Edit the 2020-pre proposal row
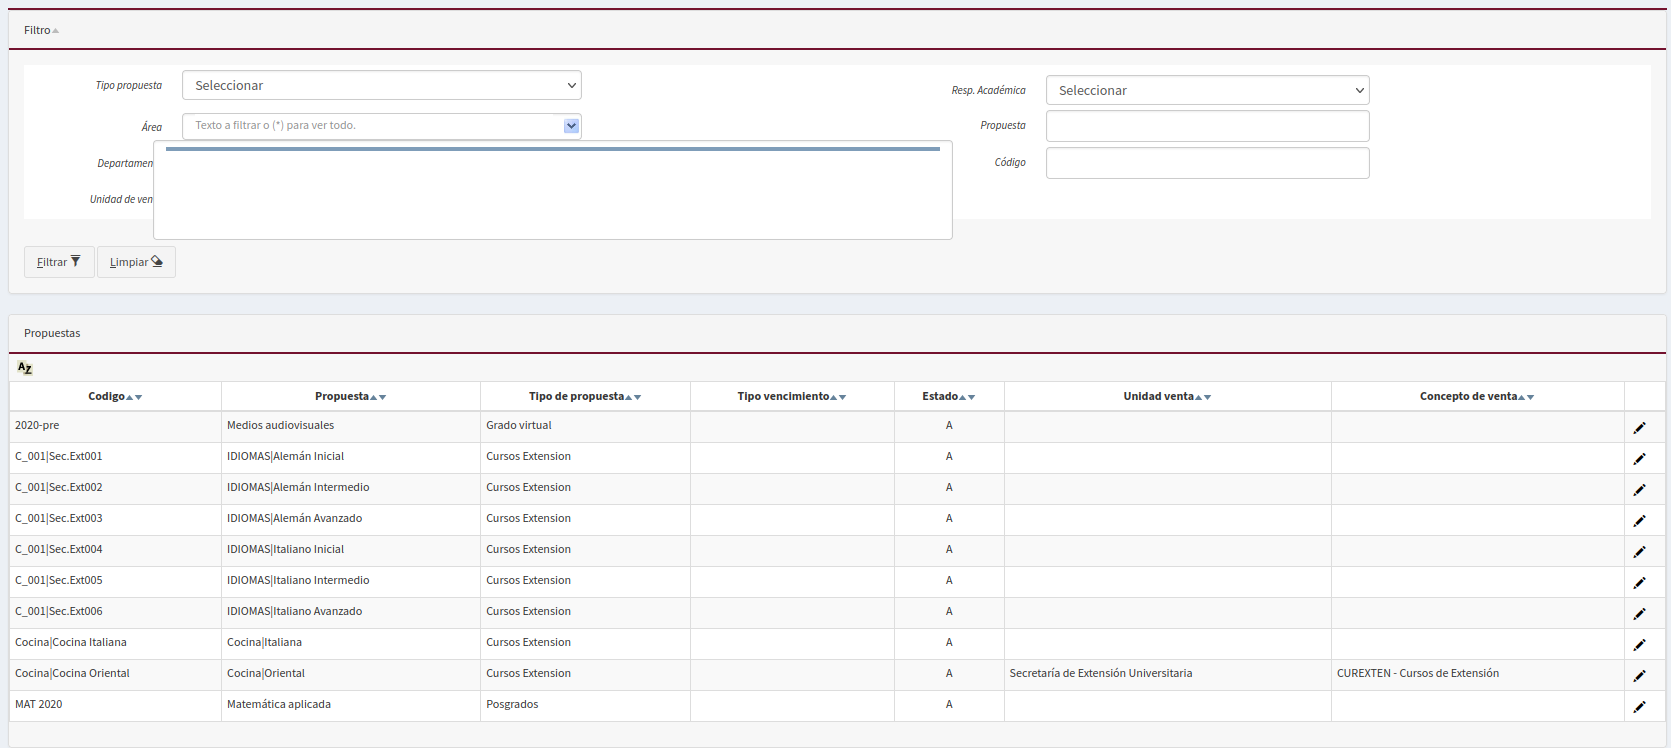The width and height of the screenshot is (1671, 748). click(1639, 428)
